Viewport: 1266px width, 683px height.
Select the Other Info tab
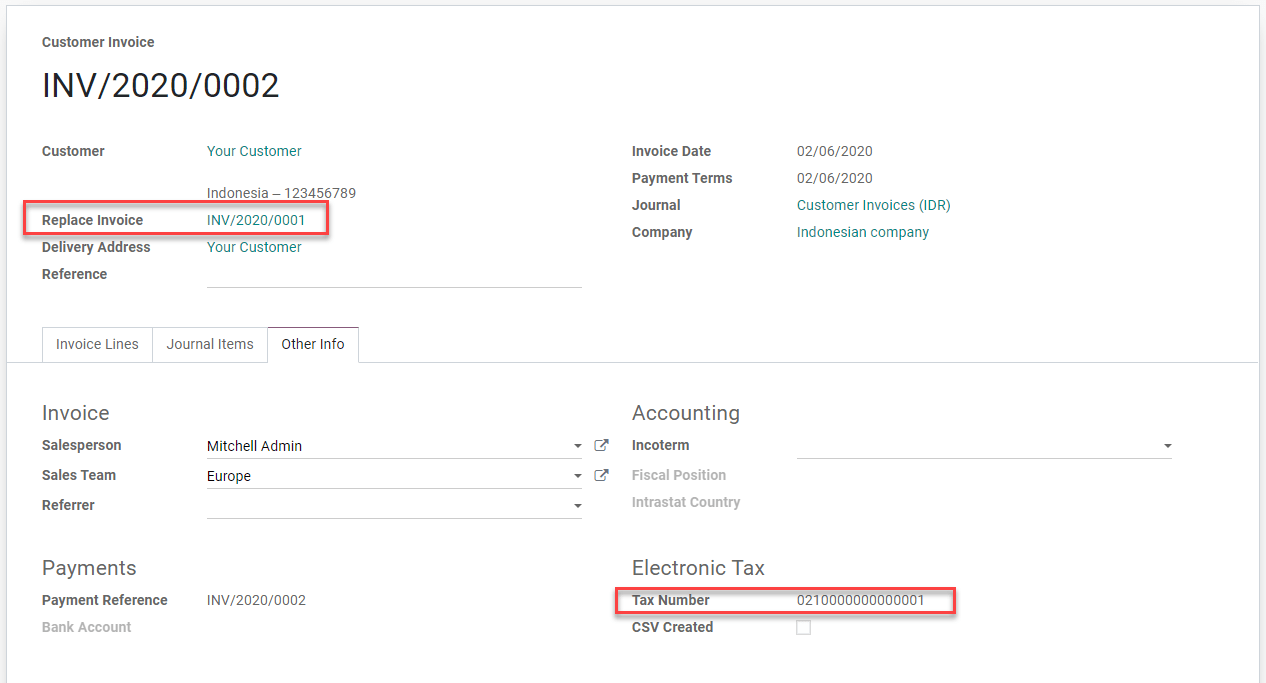pos(312,344)
